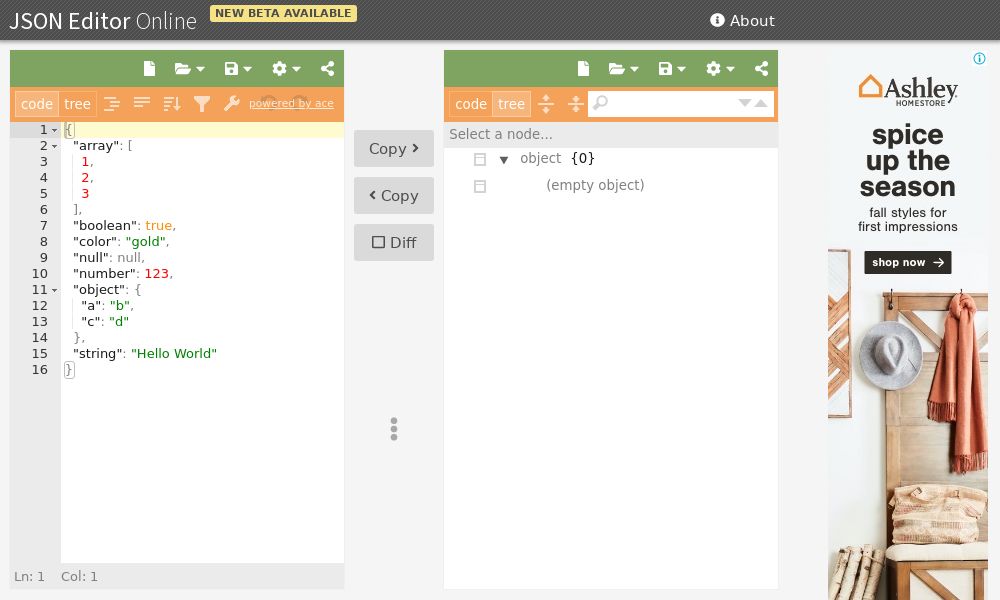The image size is (1000, 600).
Task: Open the About menu
Action: click(x=743, y=20)
